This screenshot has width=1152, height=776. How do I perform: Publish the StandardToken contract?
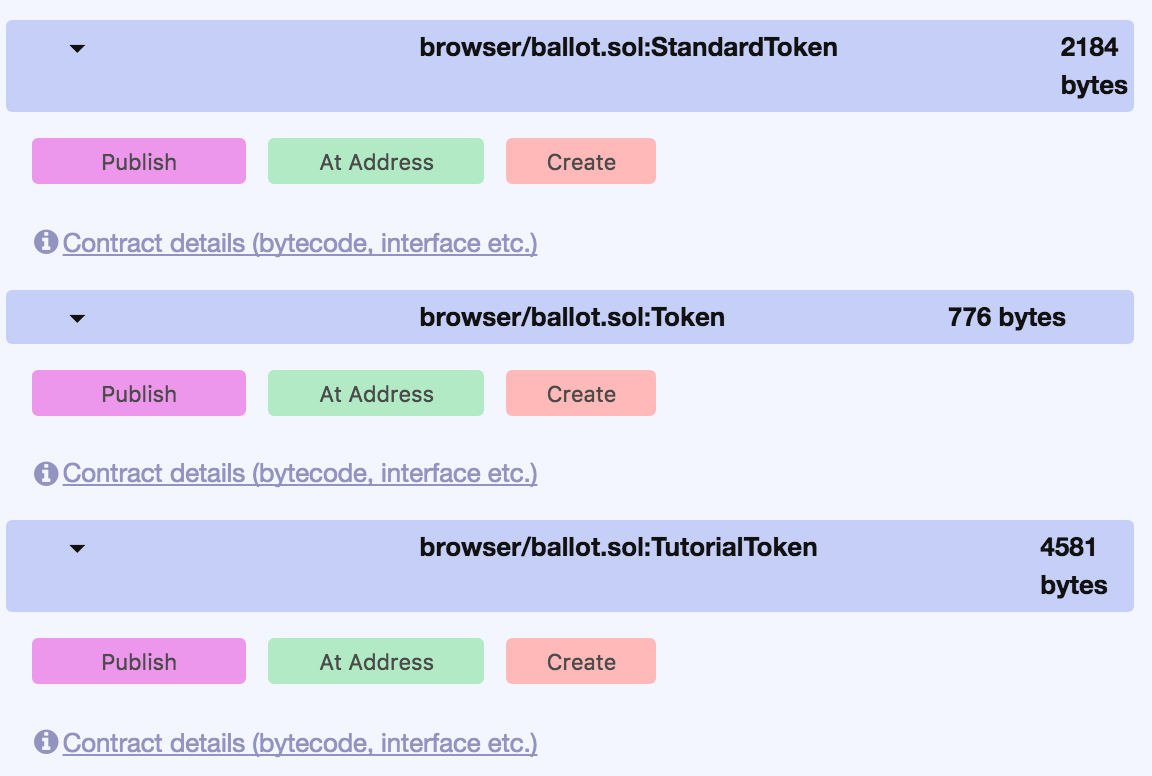pos(139,162)
